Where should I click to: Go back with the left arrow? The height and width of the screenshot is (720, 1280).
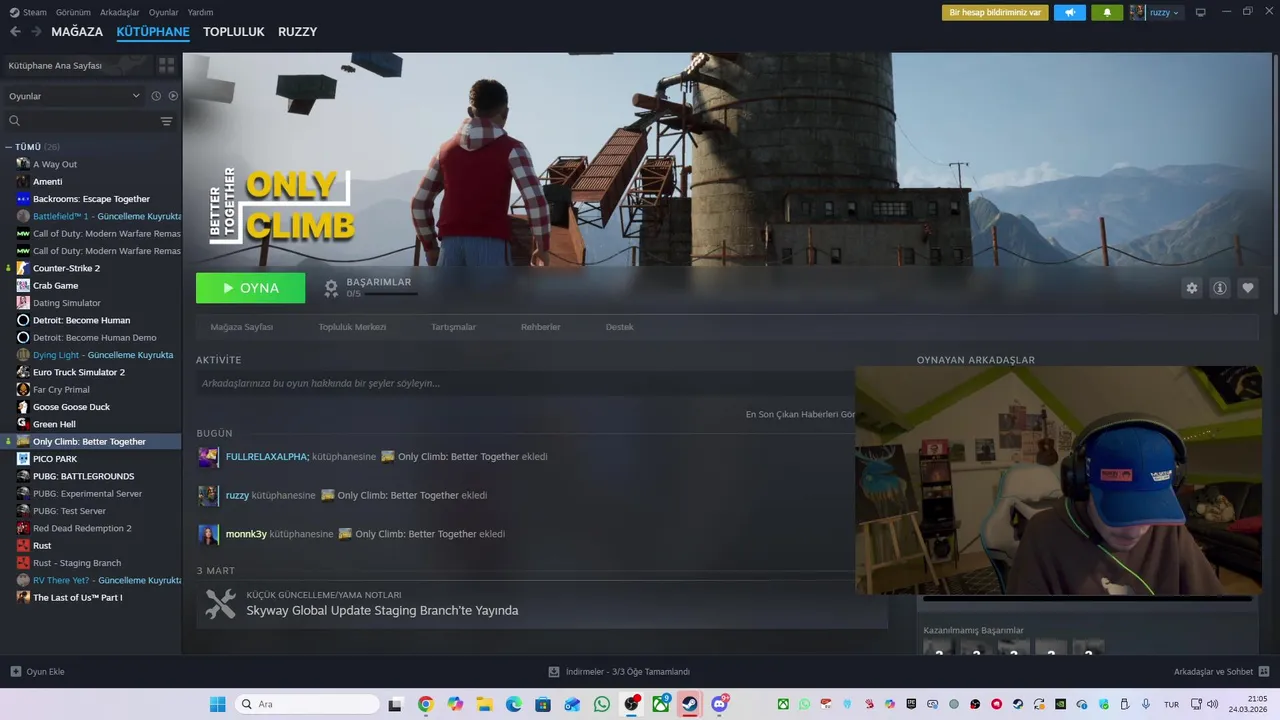coord(15,32)
